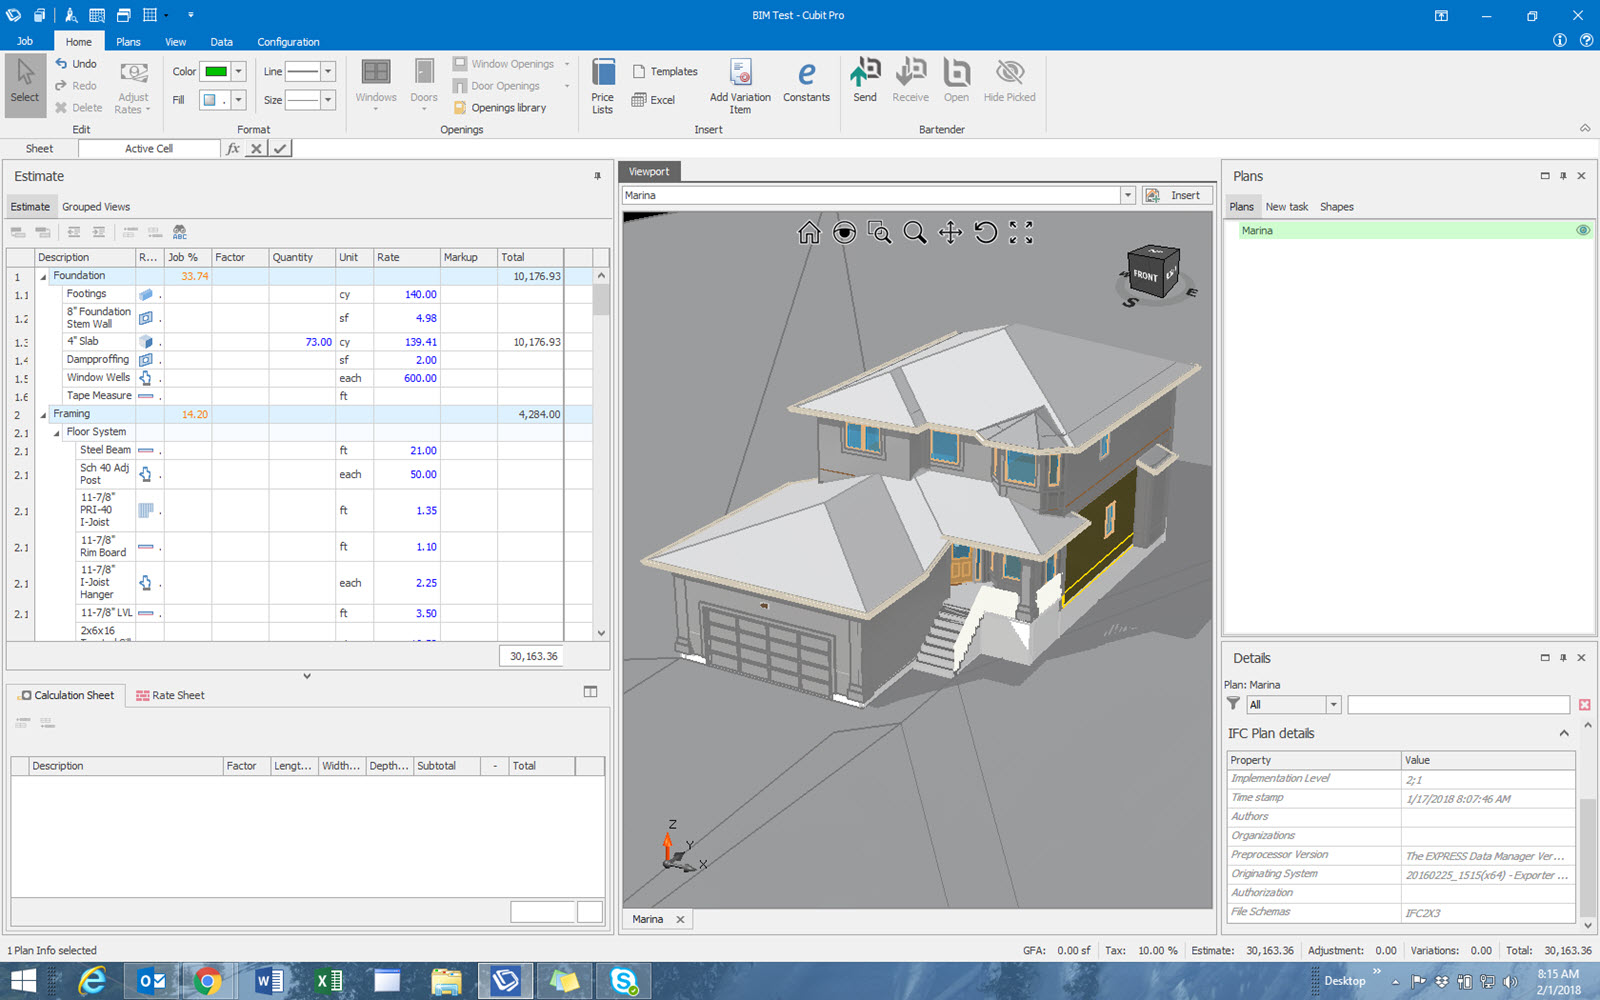Switch to the Plans ribbon tab

click(x=128, y=42)
